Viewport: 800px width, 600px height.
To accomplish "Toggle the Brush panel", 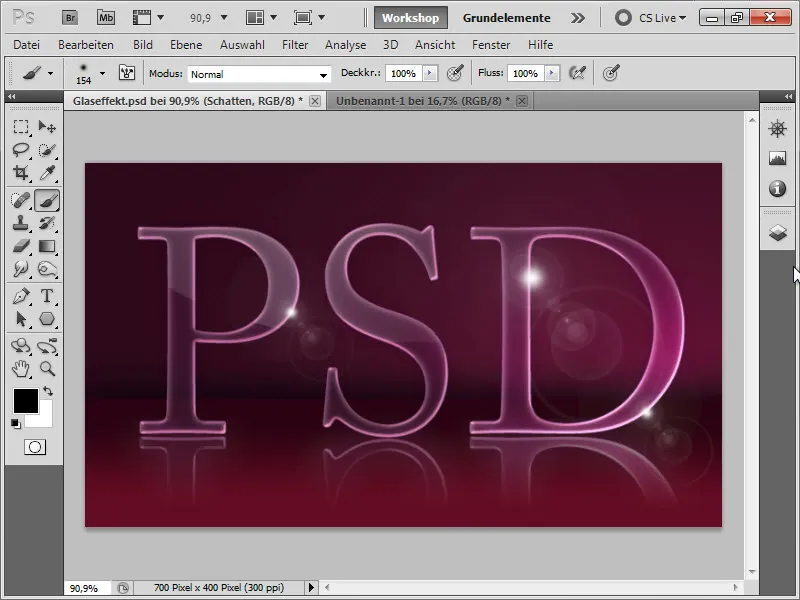I will pos(127,73).
